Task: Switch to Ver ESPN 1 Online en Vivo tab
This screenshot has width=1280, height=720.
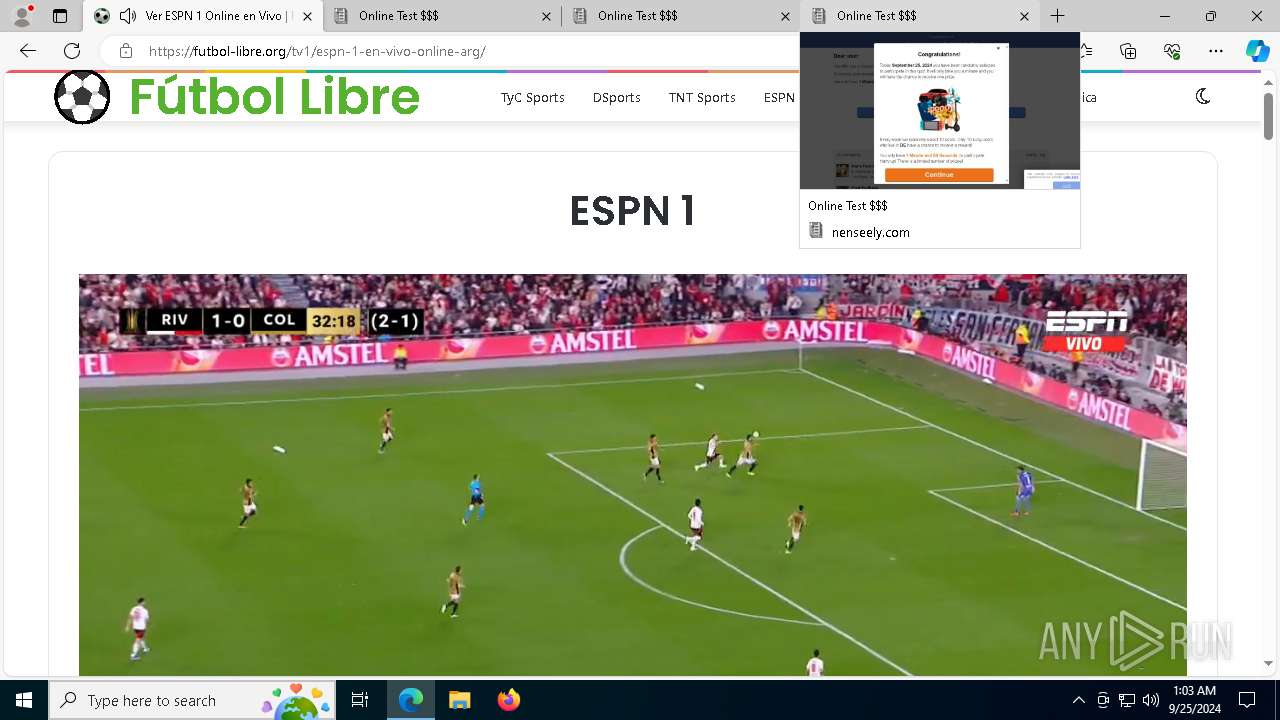Action: coord(203,16)
